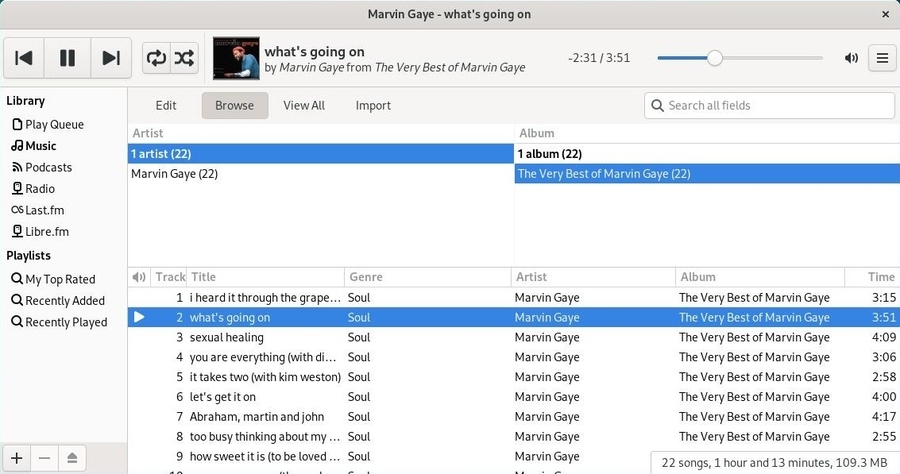900x474 pixels.
Task: Open Podcasts in the sidebar
Action: (x=42, y=168)
